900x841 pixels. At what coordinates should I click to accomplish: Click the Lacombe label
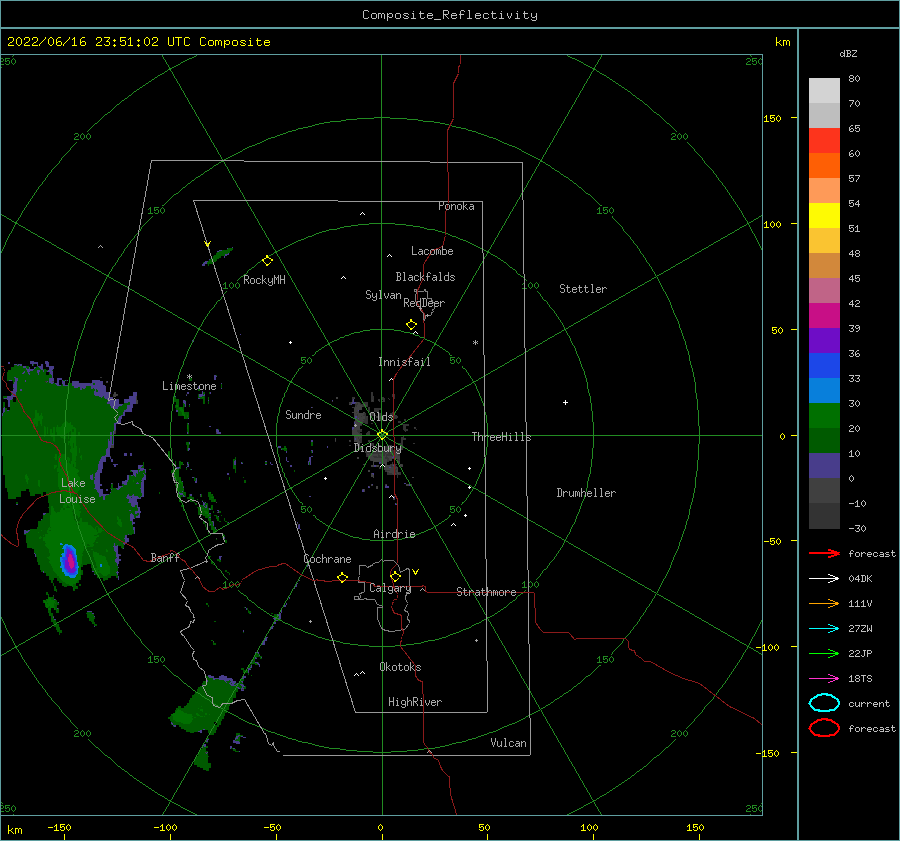click(432, 251)
